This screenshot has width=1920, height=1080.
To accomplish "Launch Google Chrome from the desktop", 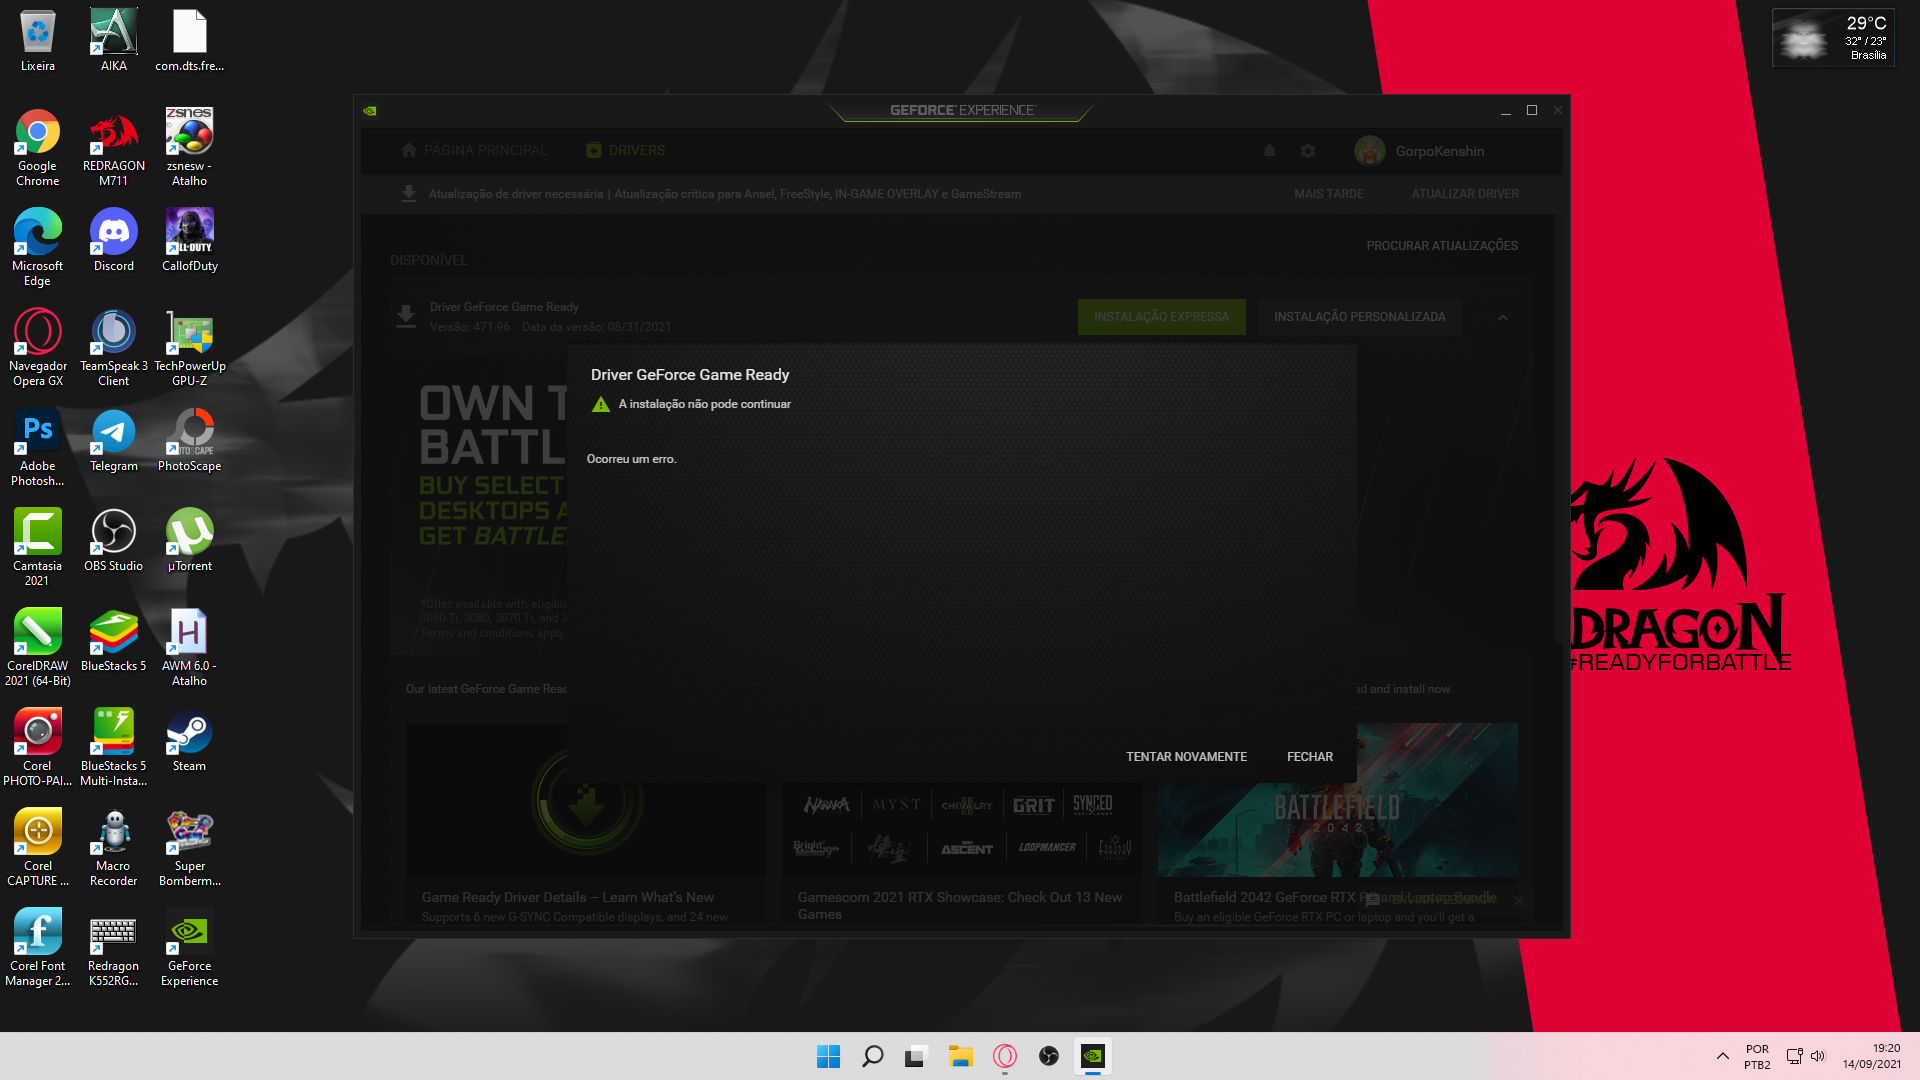I will 37,148.
